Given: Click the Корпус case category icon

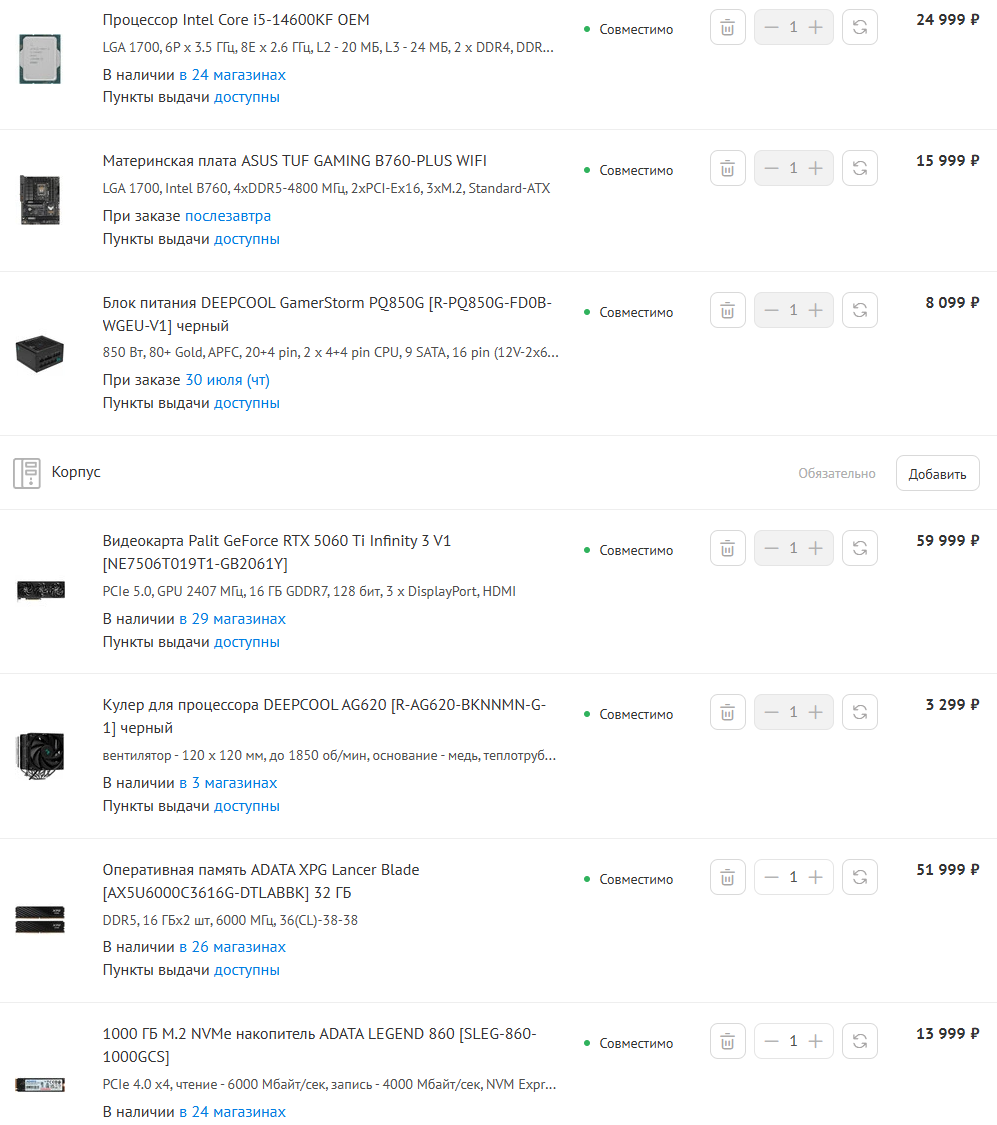Looking at the screenshot, I should (27, 473).
